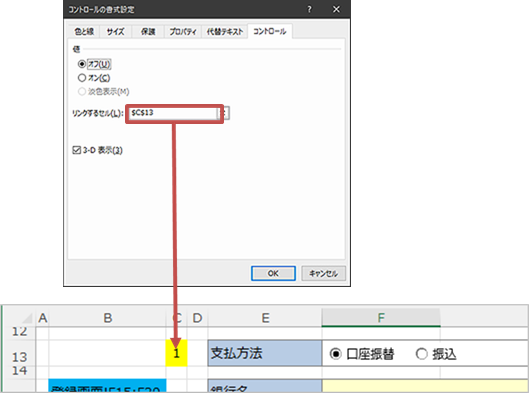Viewport: 529px width, 393px height.
Task: Click the range selector icon beside linked cell field
Action: 226,113
